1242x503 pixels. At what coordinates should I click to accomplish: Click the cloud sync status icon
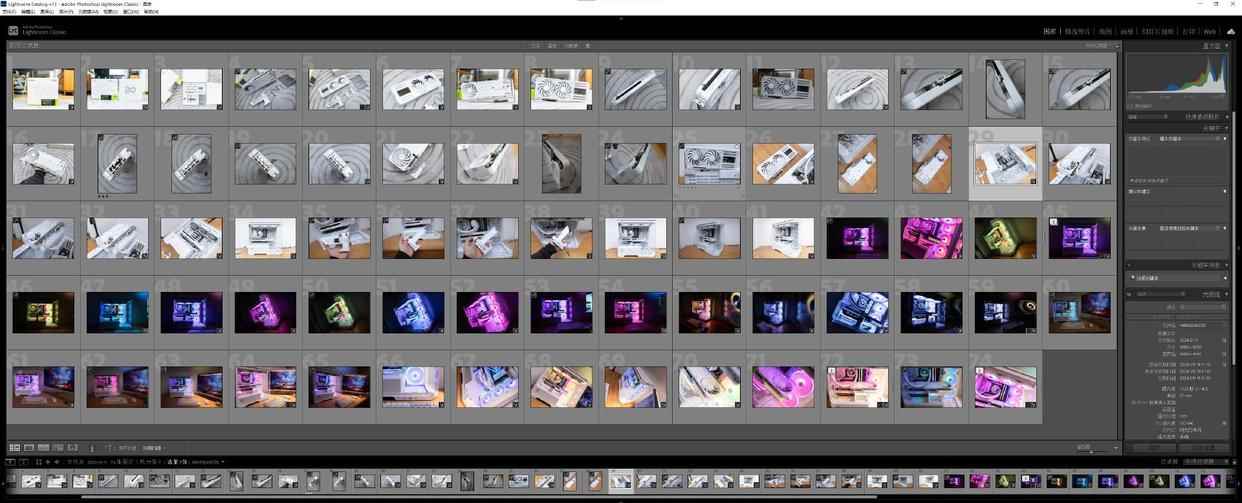pyautogui.click(x=1230, y=31)
